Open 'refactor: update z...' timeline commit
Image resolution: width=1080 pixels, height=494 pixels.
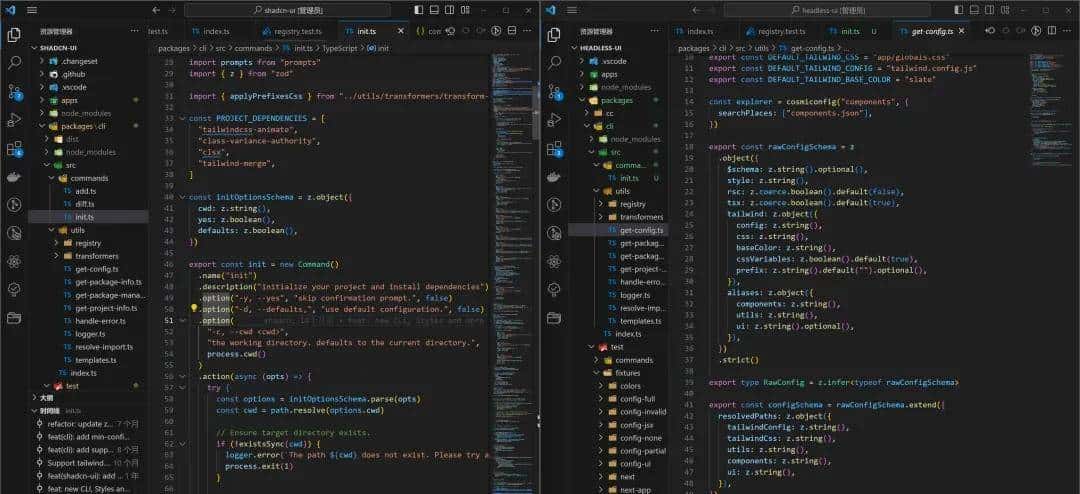pyautogui.click(x=88, y=424)
